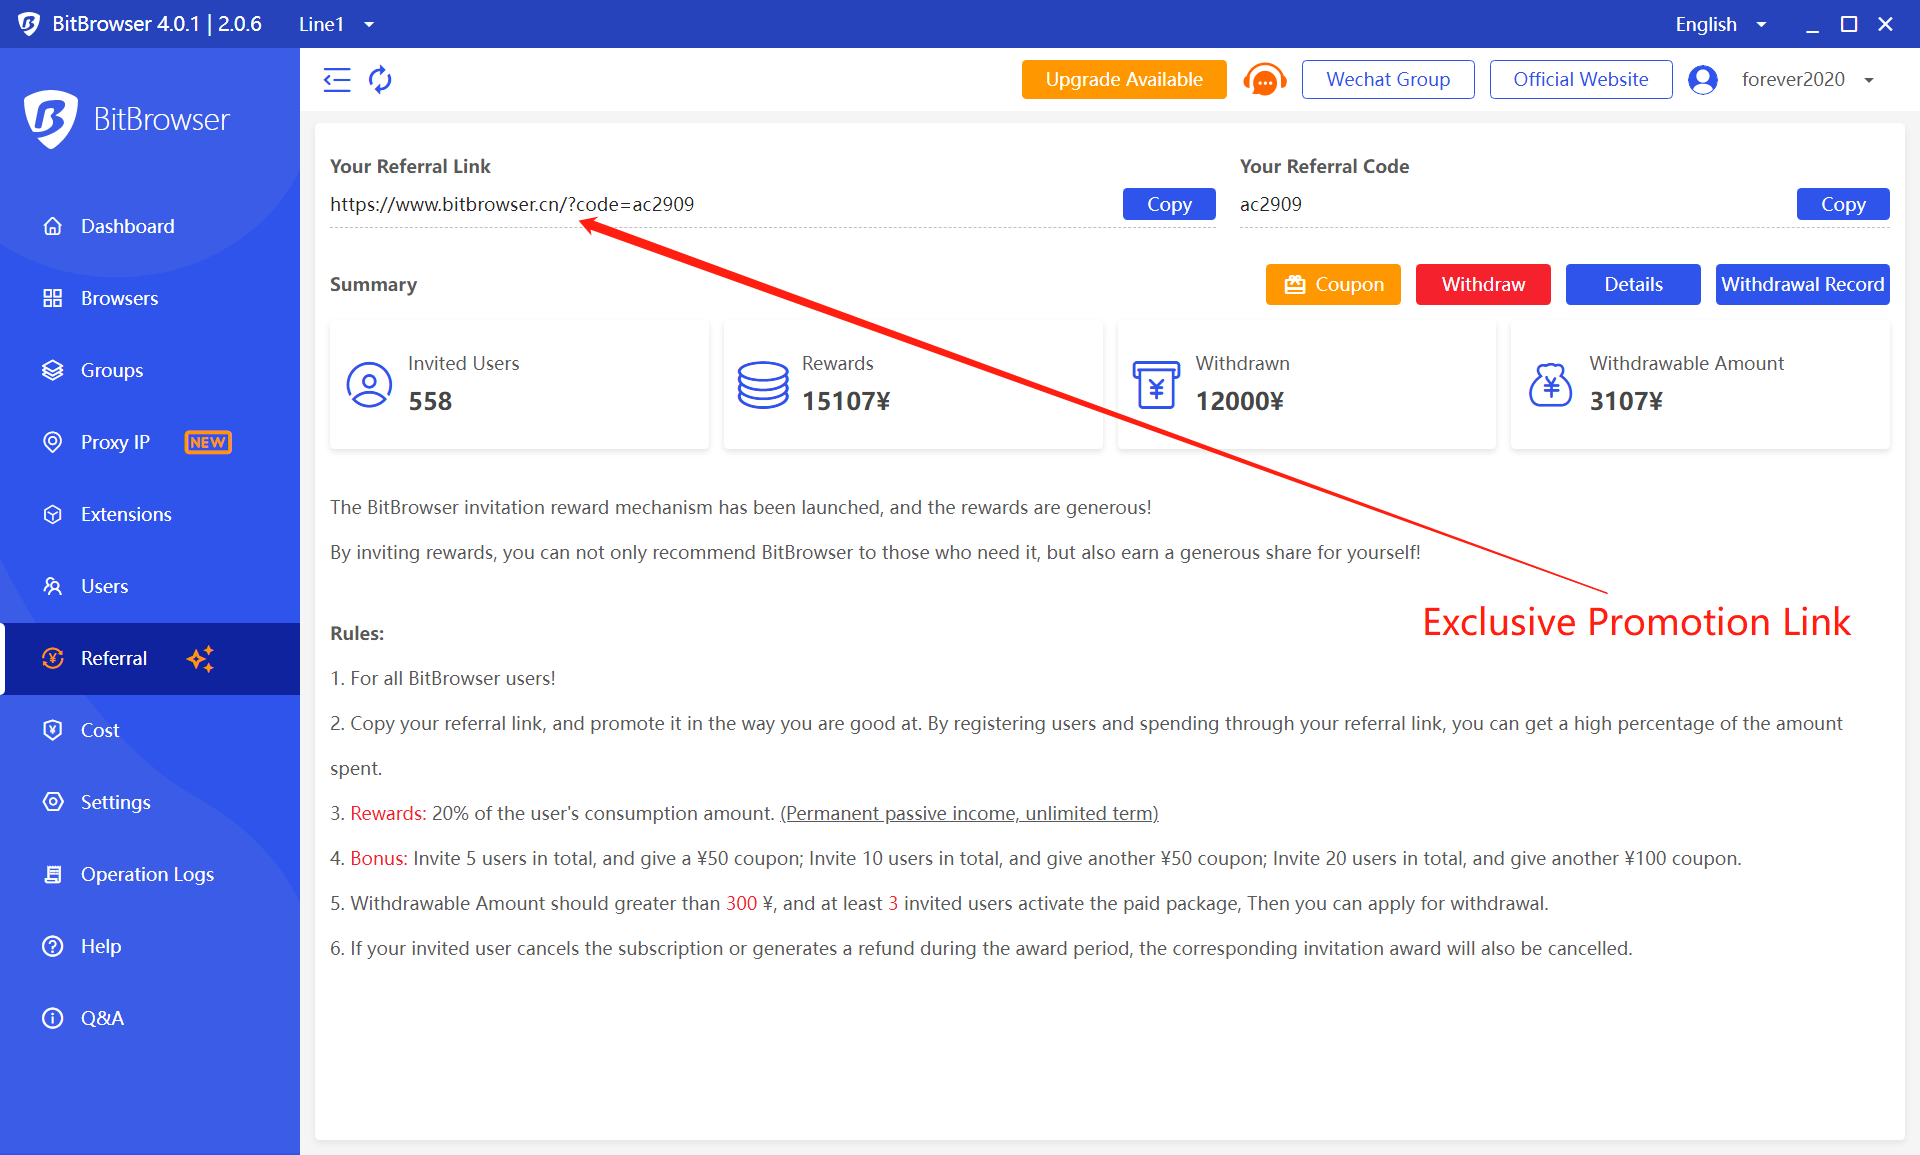Select Proxy IP menu item
1920x1155 pixels.
pos(150,442)
